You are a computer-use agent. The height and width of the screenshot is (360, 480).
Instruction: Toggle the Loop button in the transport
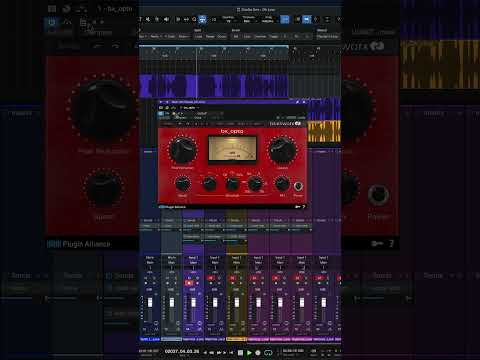tap(268, 352)
